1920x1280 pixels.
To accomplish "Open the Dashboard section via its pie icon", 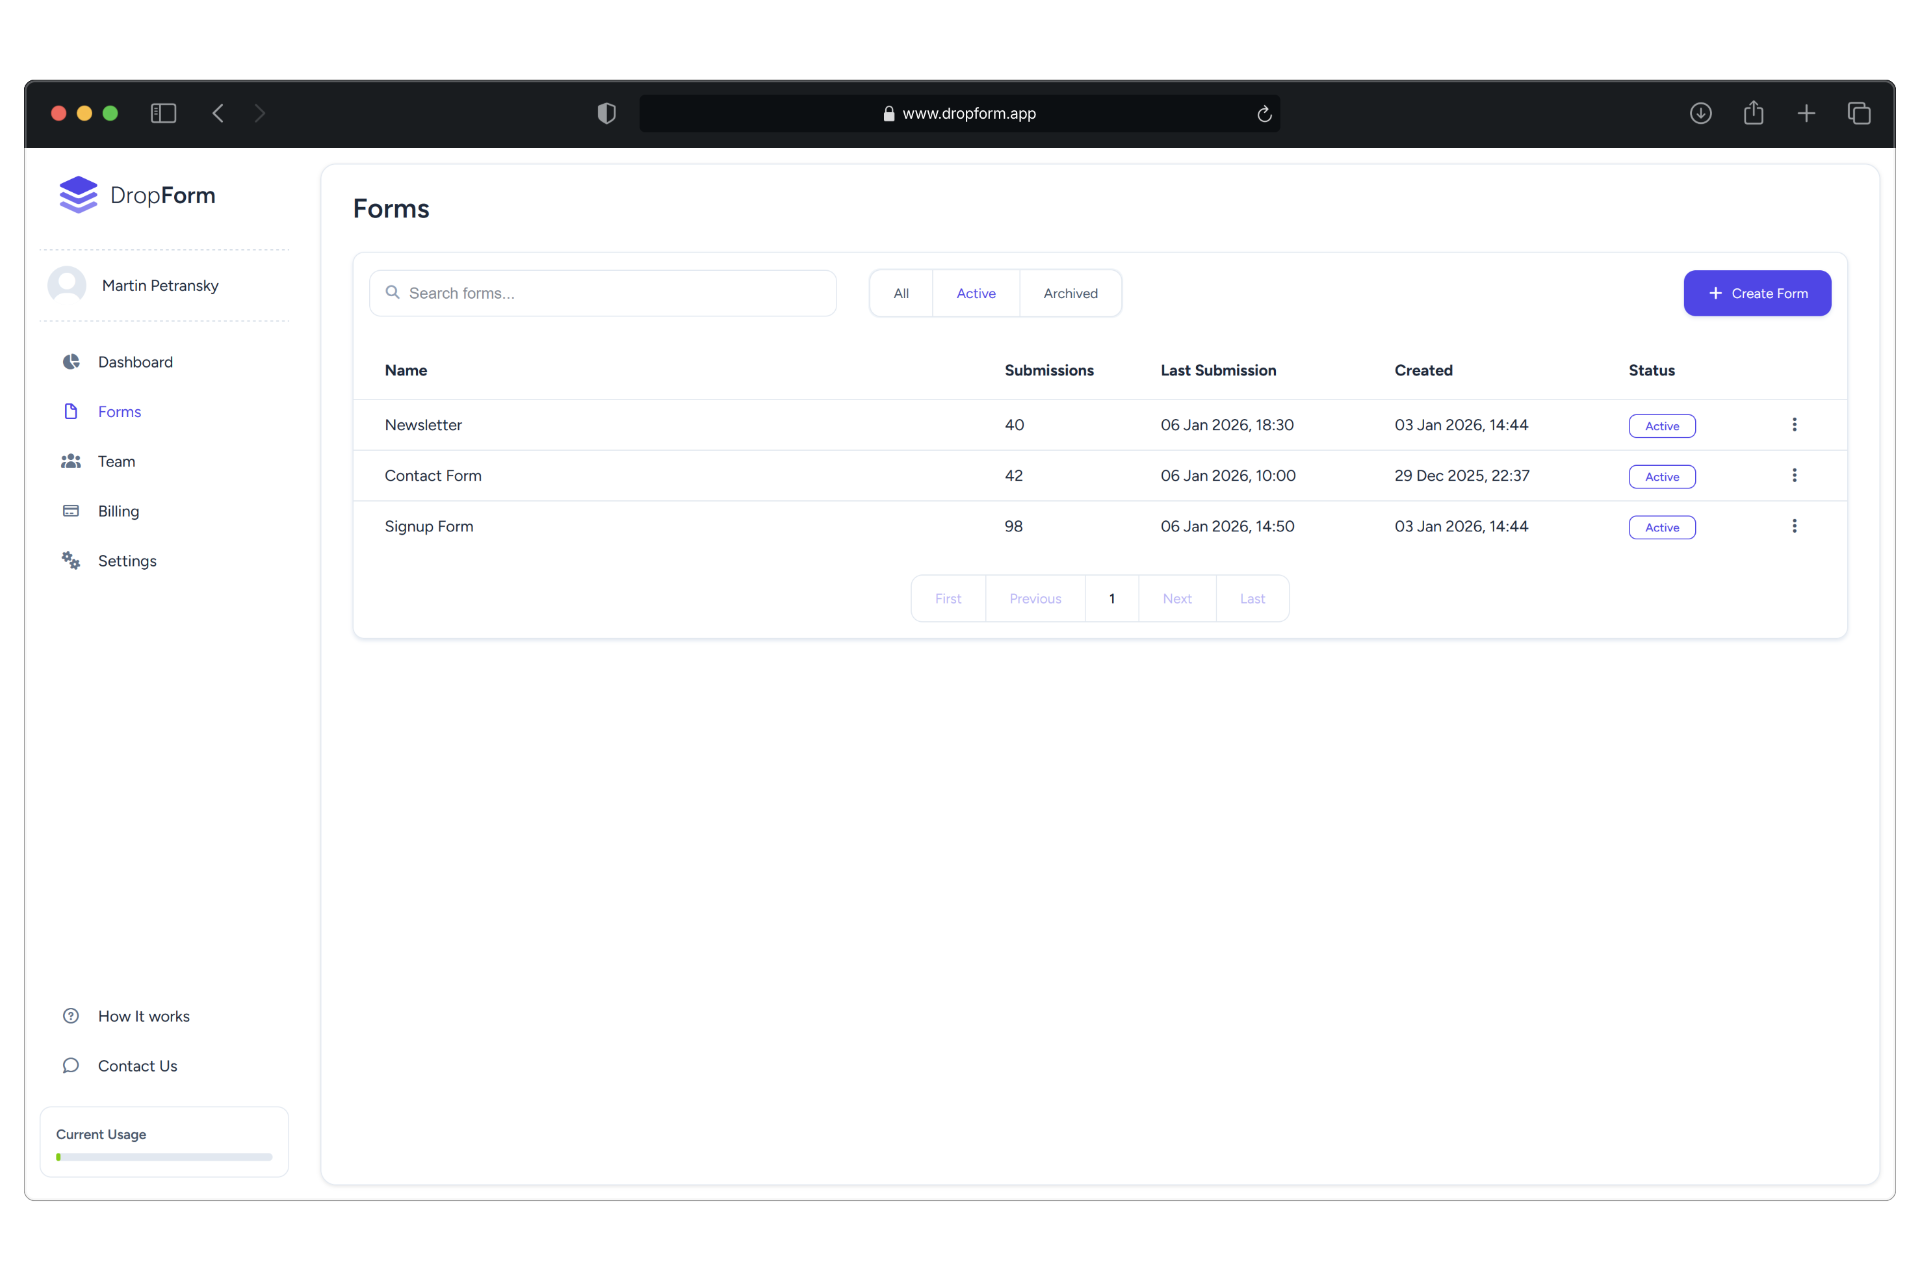I will click(x=71, y=361).
